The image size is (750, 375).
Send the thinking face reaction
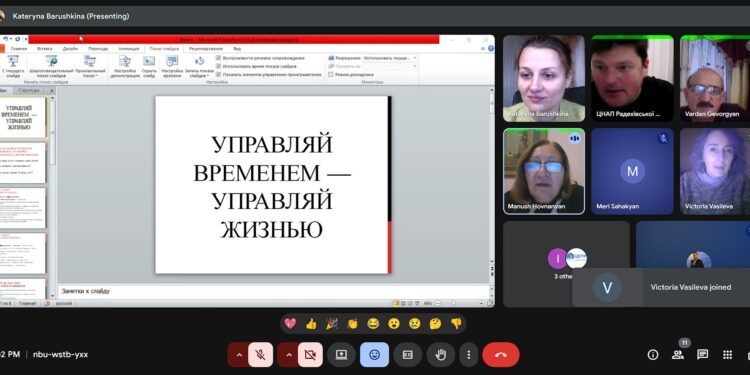click(435, 324)
